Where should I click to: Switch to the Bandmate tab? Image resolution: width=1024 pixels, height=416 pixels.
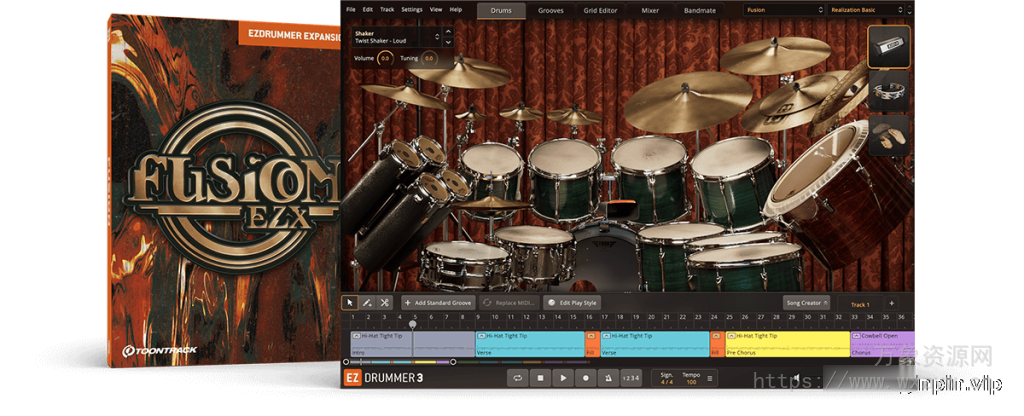700,10
